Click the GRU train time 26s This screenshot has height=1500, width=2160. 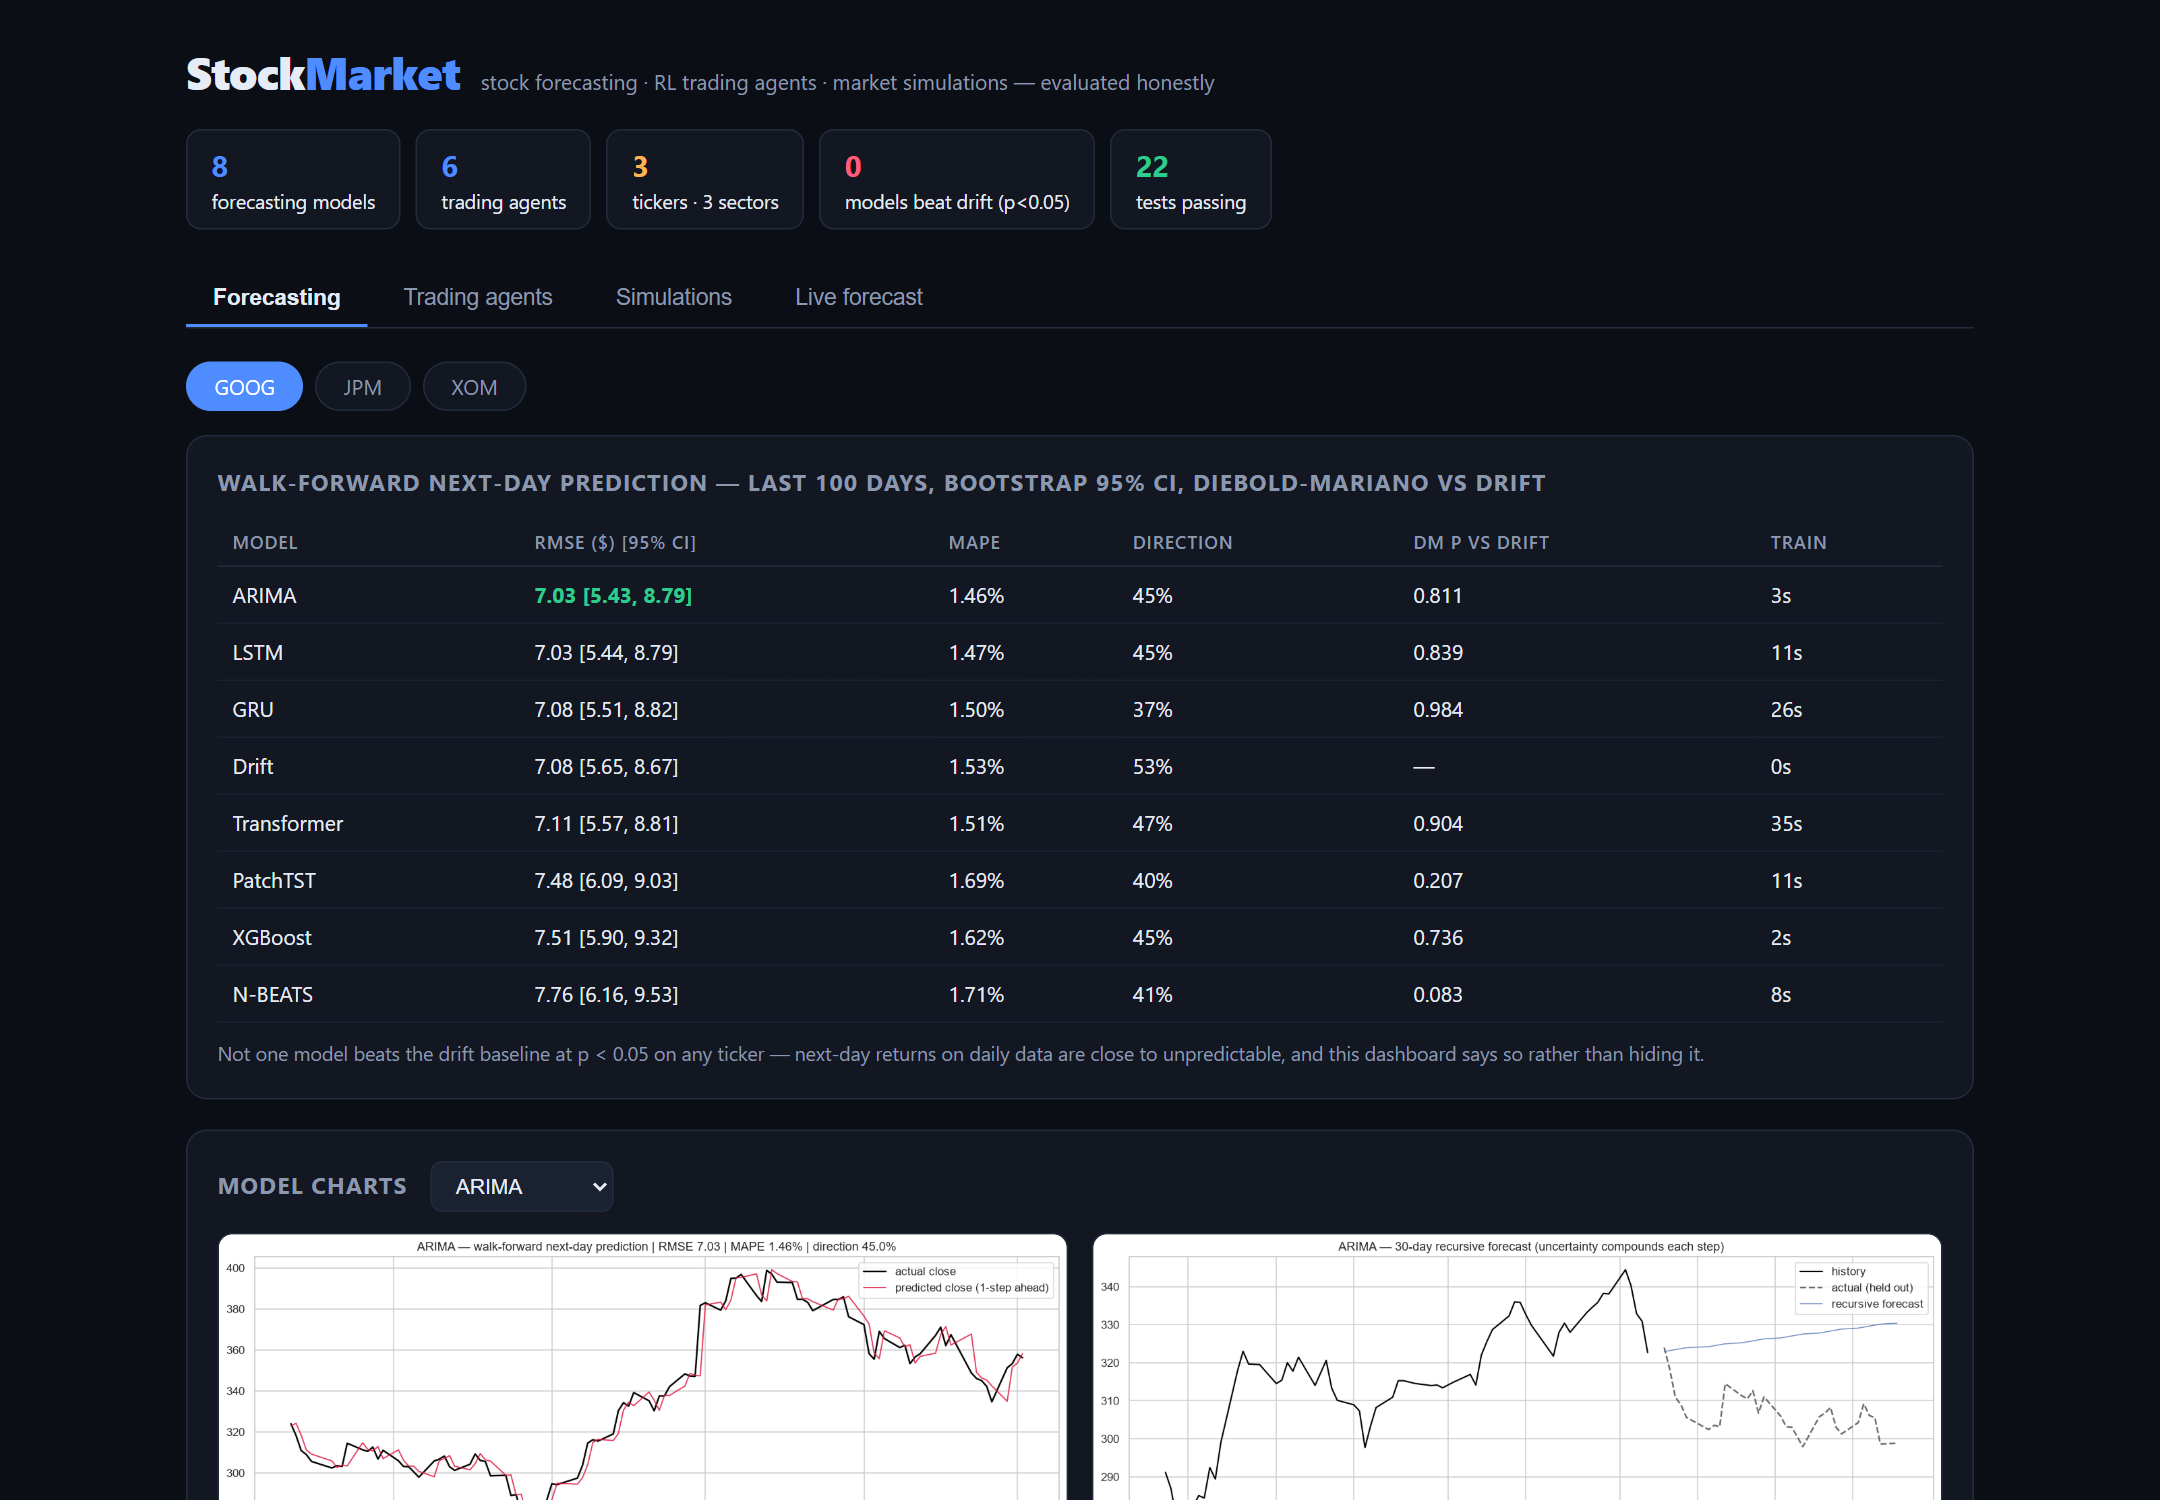click(1786, 710)
